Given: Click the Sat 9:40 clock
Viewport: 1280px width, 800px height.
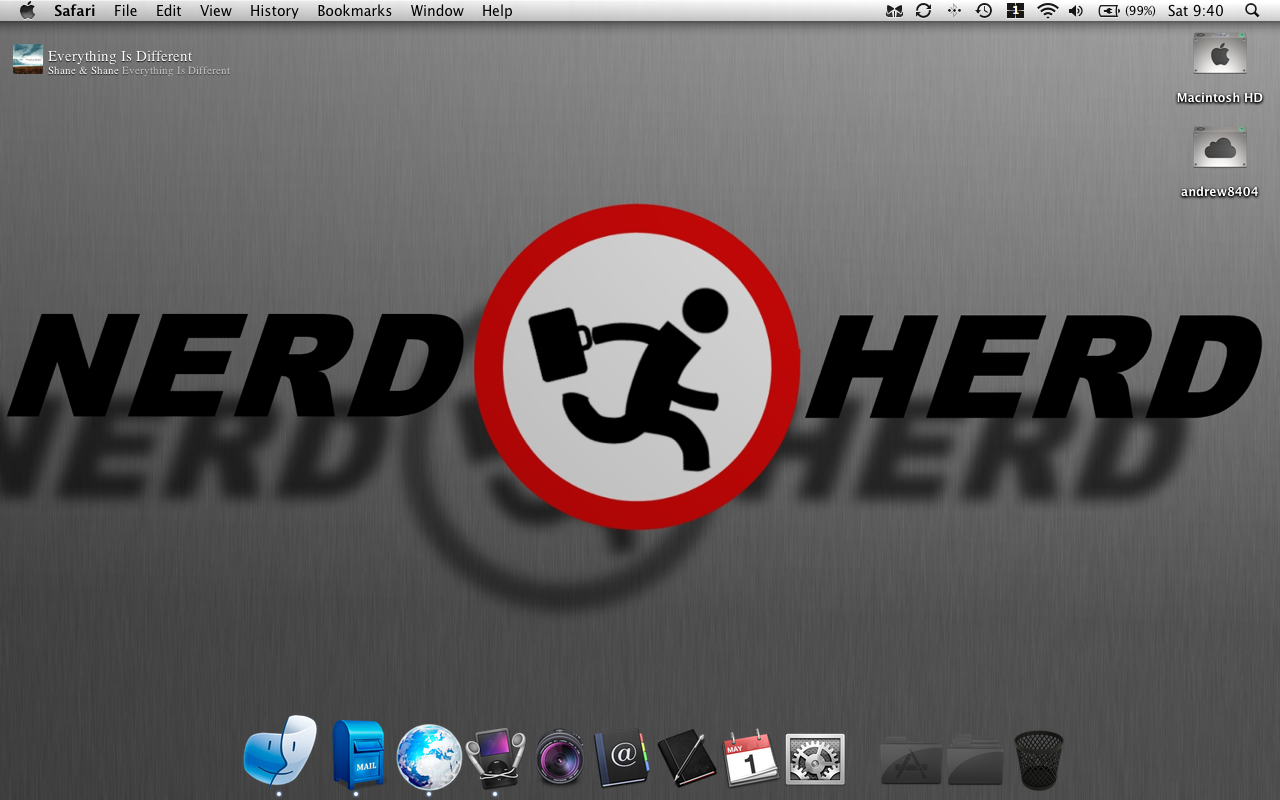Looking at the screenshot, I should pyautogui.click(x=1196, y=11).
